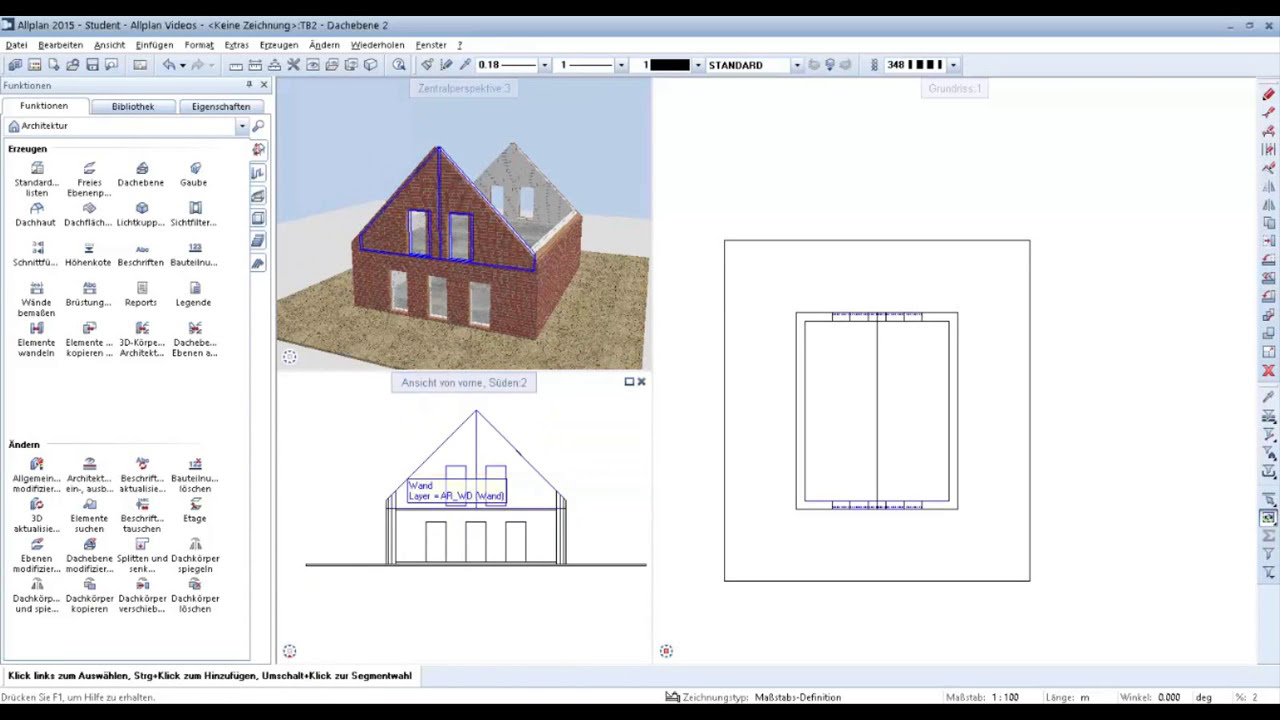Viewport: 1280px width, 720px height.
Task: Choose the Etage tool under Ändern
Action: tap(195, 511)
